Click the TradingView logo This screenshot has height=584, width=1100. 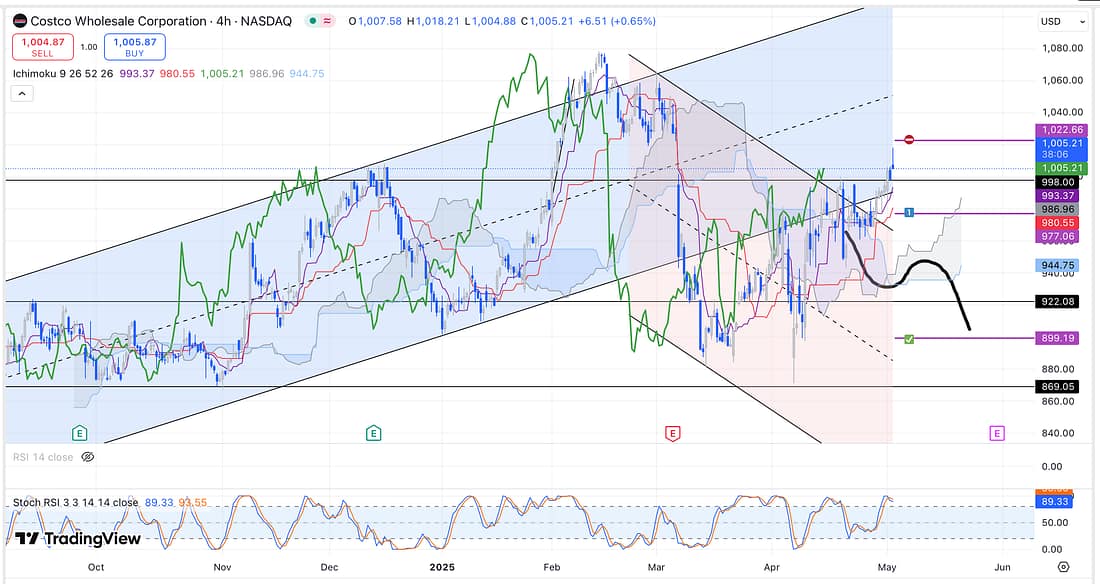point(78,539)
